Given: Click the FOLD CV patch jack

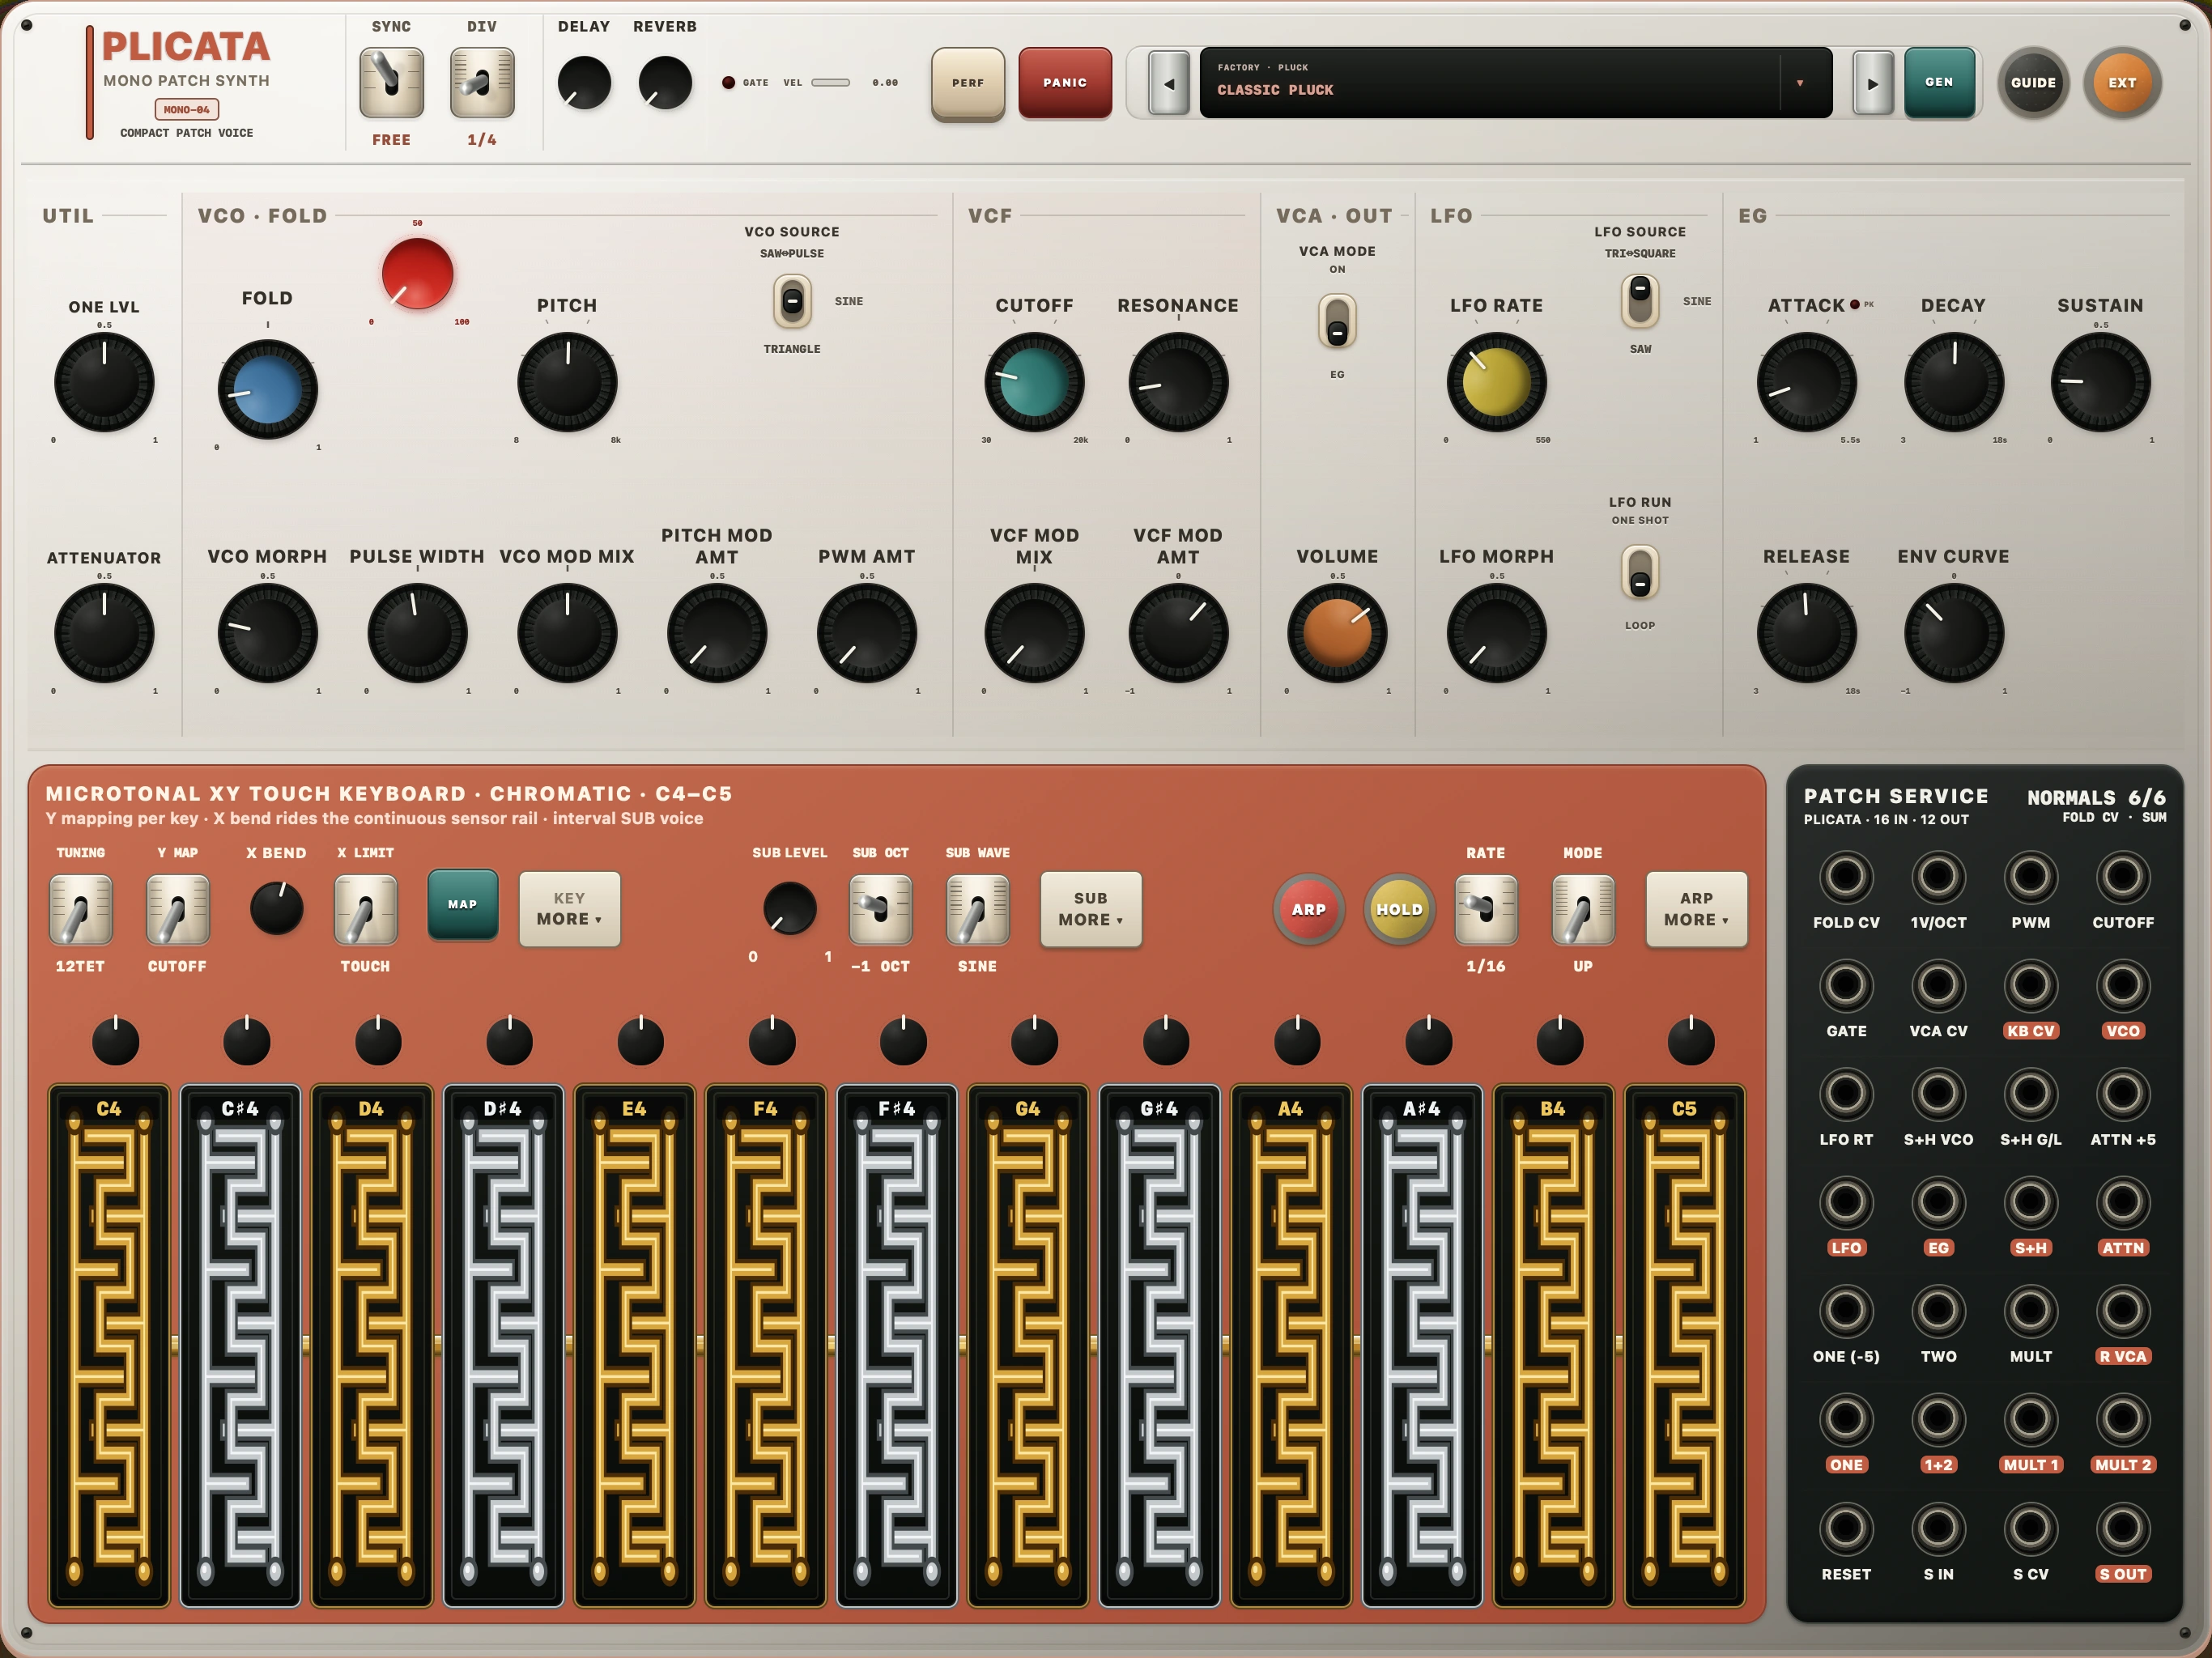Looking at the screenshot, I should coord(1845,877).
